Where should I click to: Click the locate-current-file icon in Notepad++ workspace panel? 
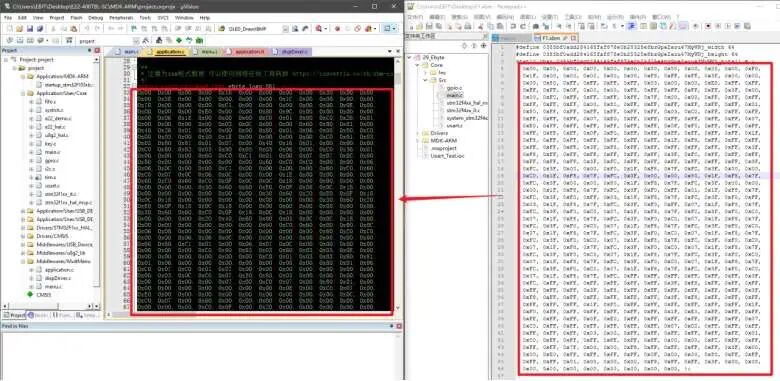click(483, 46)
